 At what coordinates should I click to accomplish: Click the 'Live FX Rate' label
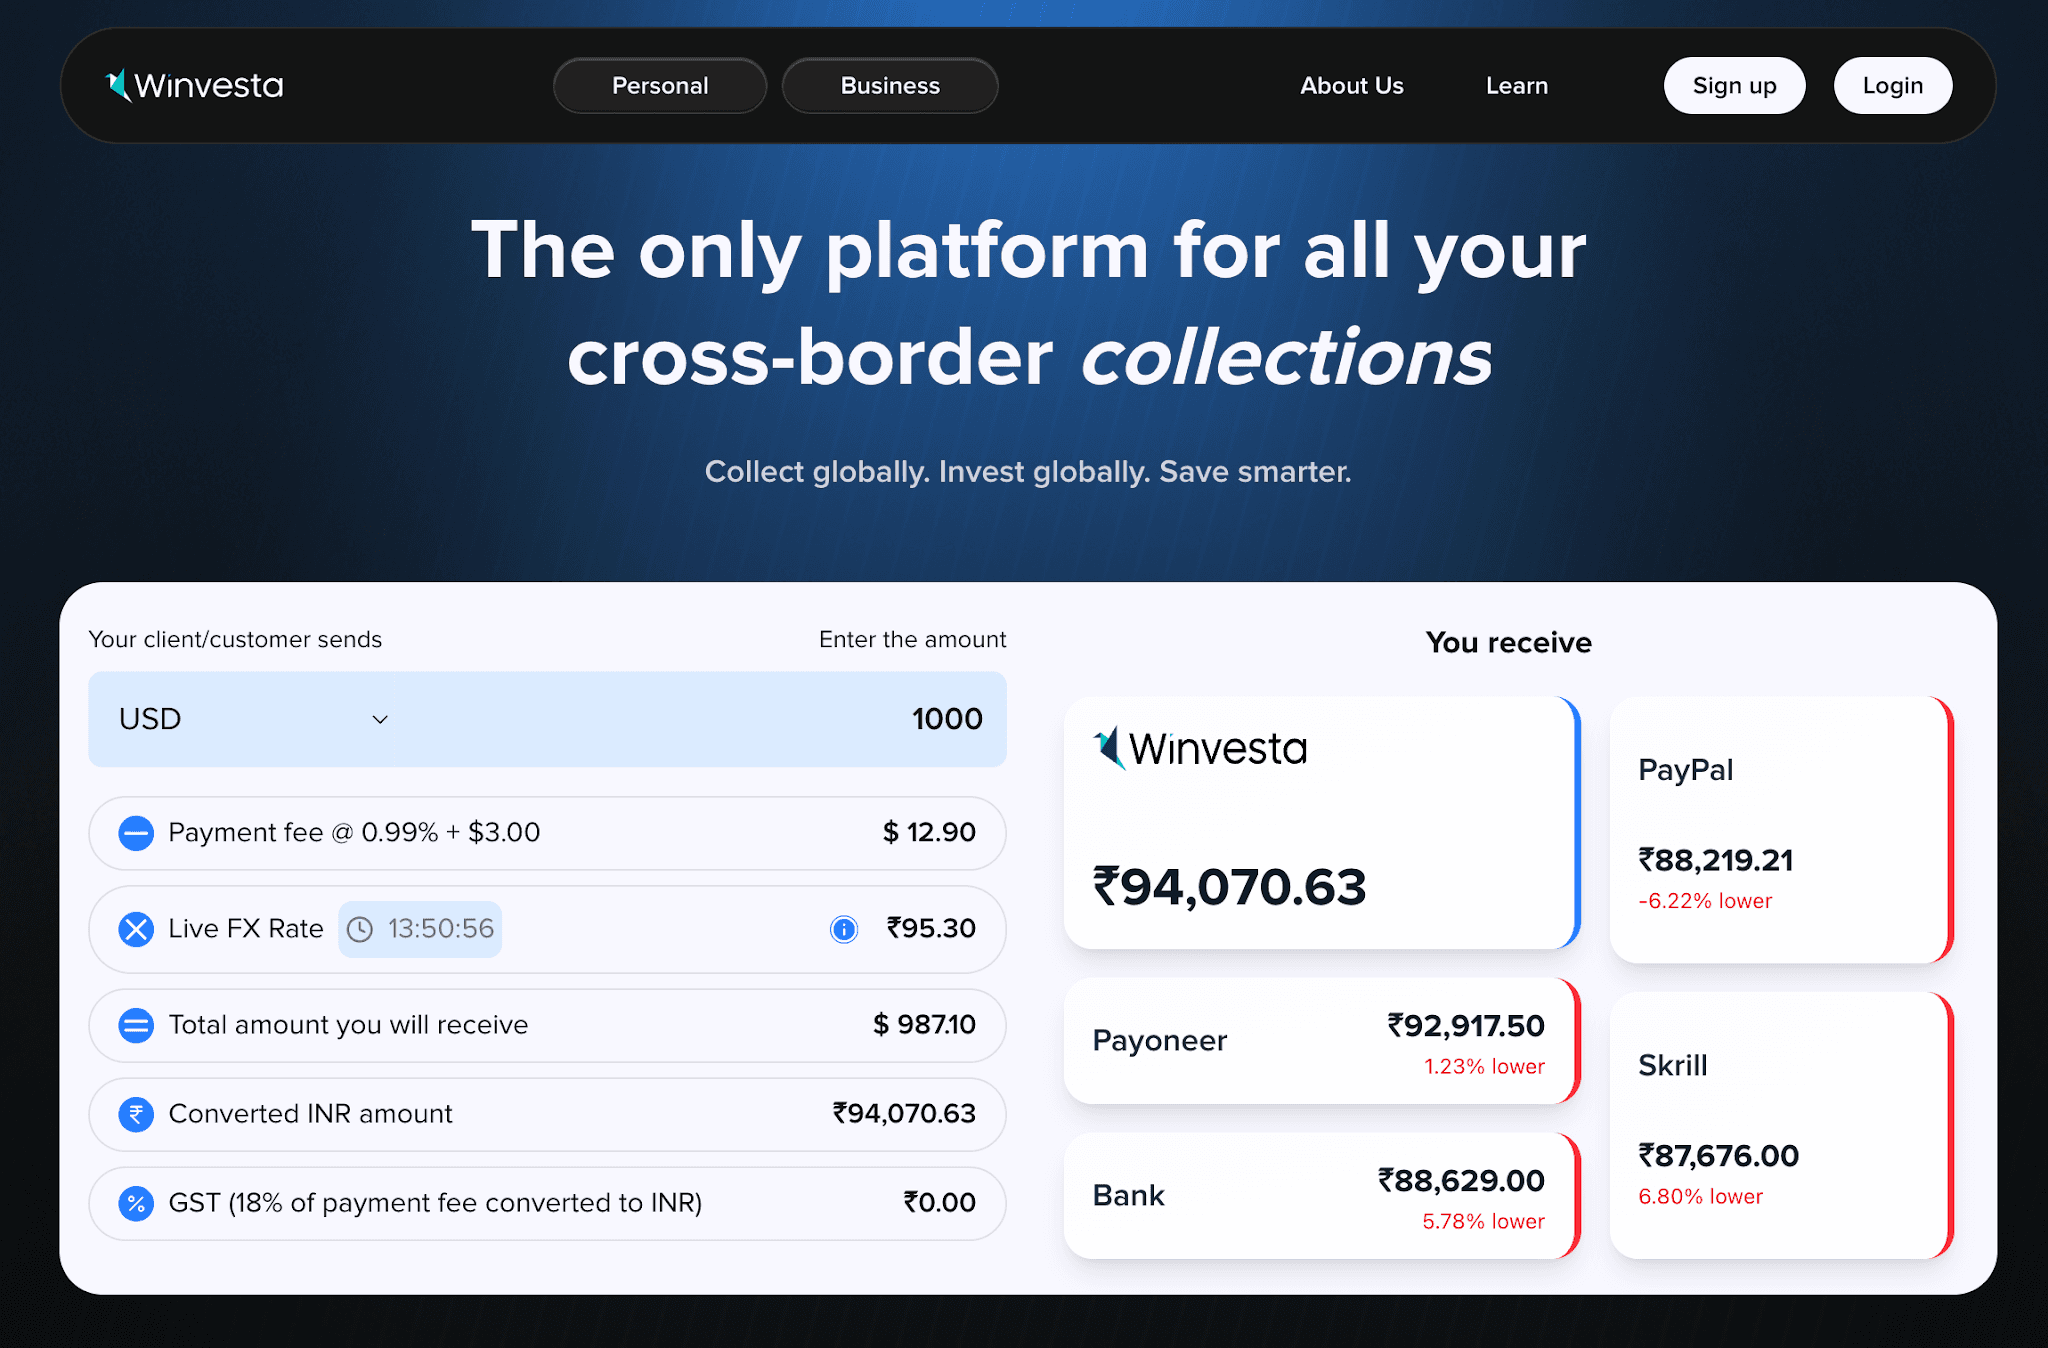coord(246,928)
